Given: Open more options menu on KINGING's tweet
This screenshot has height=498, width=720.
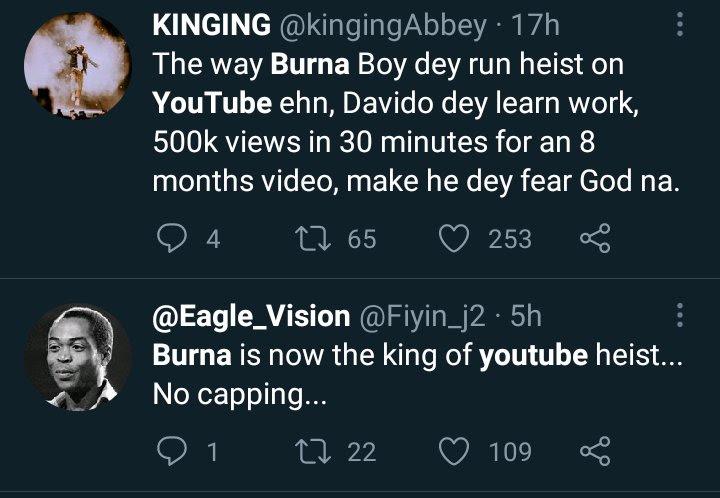Looking at the screenshot, I should pyautogui.click(x=680, y=23).
